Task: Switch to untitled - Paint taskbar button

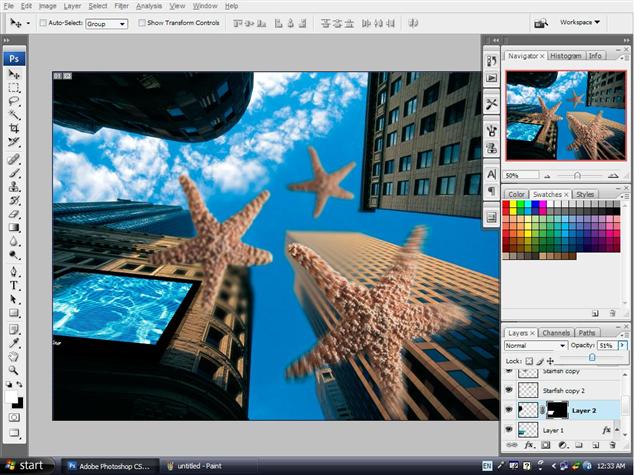Action: (196, 466)
